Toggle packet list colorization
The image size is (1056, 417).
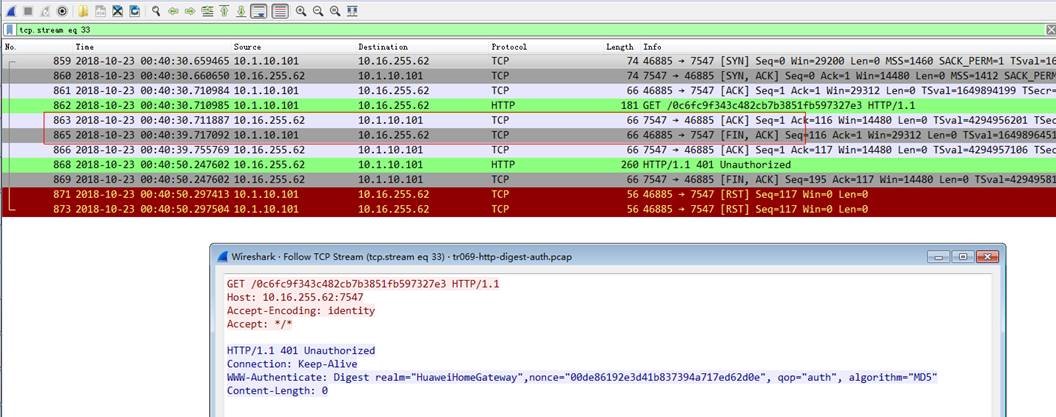pyautogui.click(x=280, y=11)
